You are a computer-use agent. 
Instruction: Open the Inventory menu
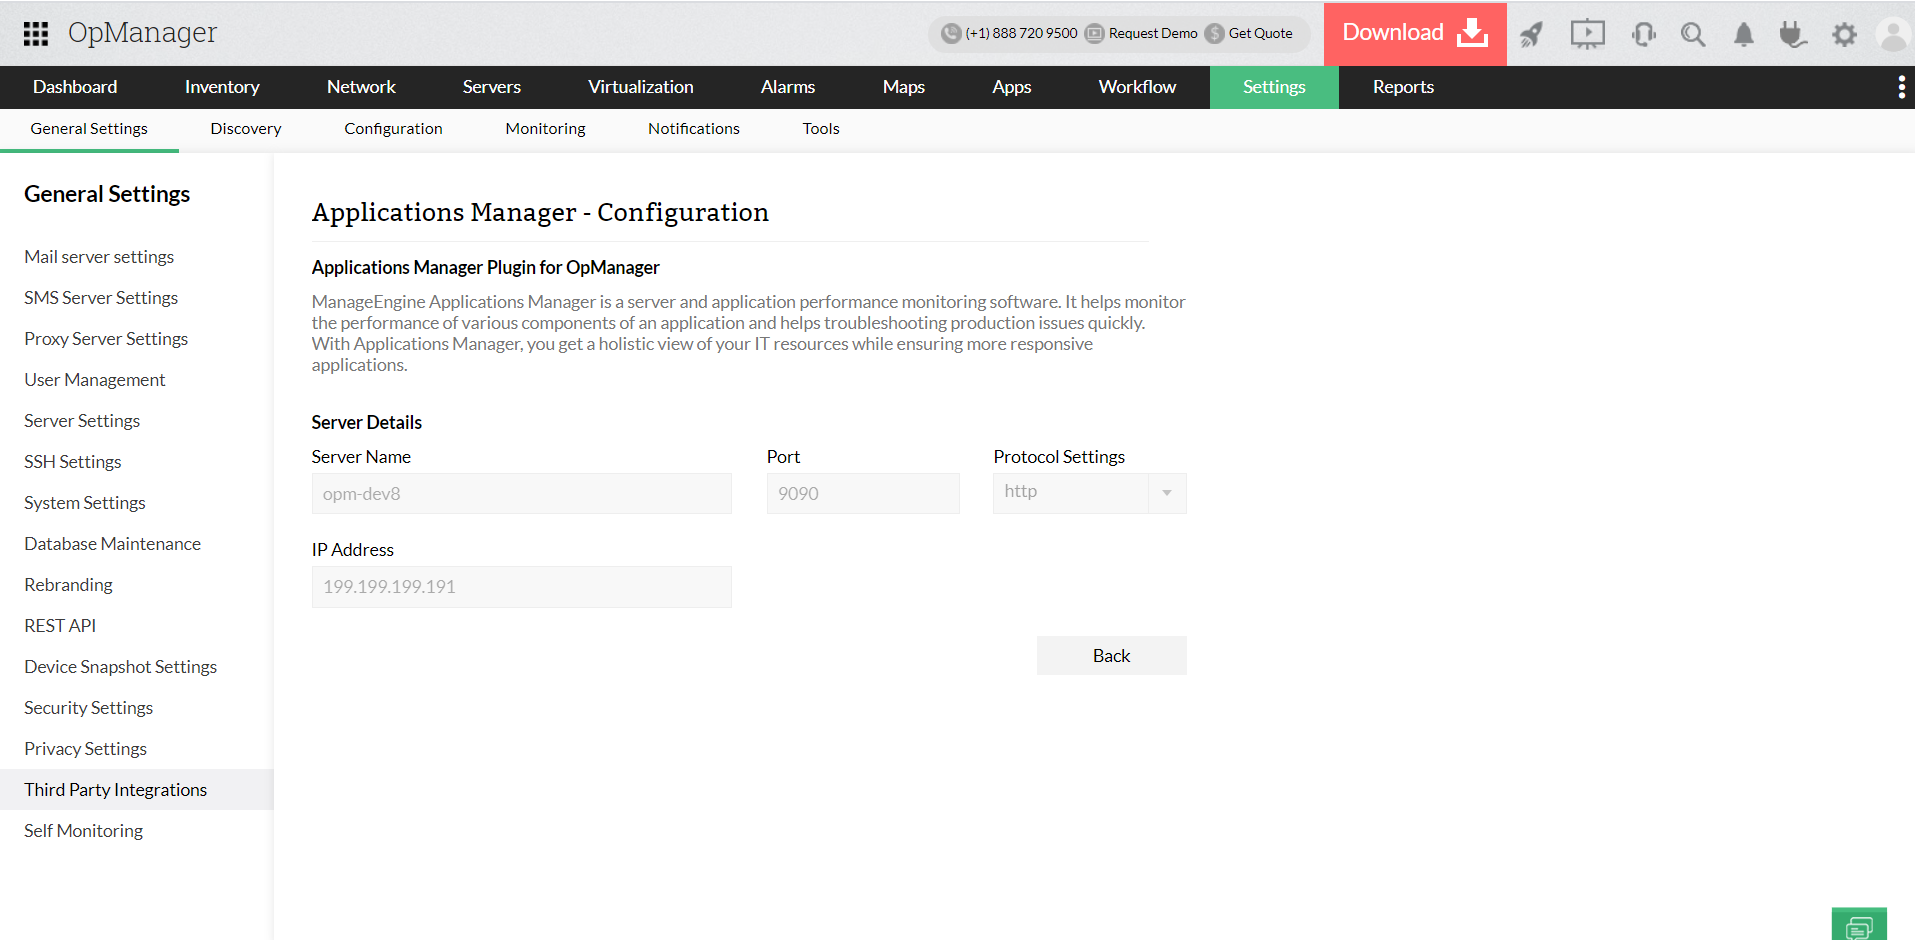pos(222,88)
